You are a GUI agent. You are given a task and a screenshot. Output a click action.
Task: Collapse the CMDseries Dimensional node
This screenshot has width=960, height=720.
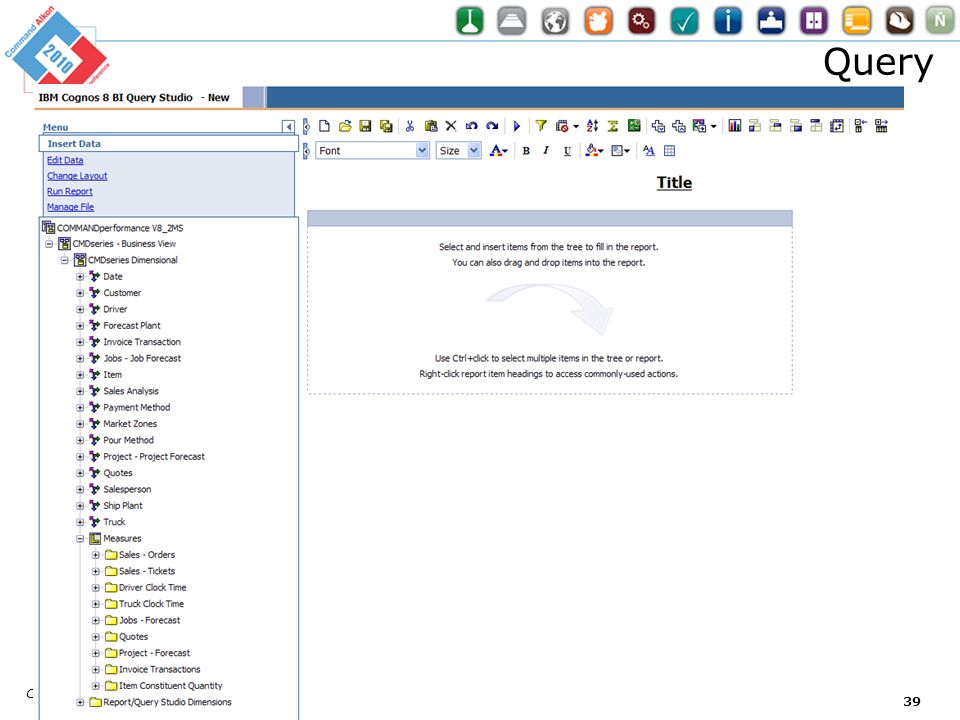(x=64, y=260)
